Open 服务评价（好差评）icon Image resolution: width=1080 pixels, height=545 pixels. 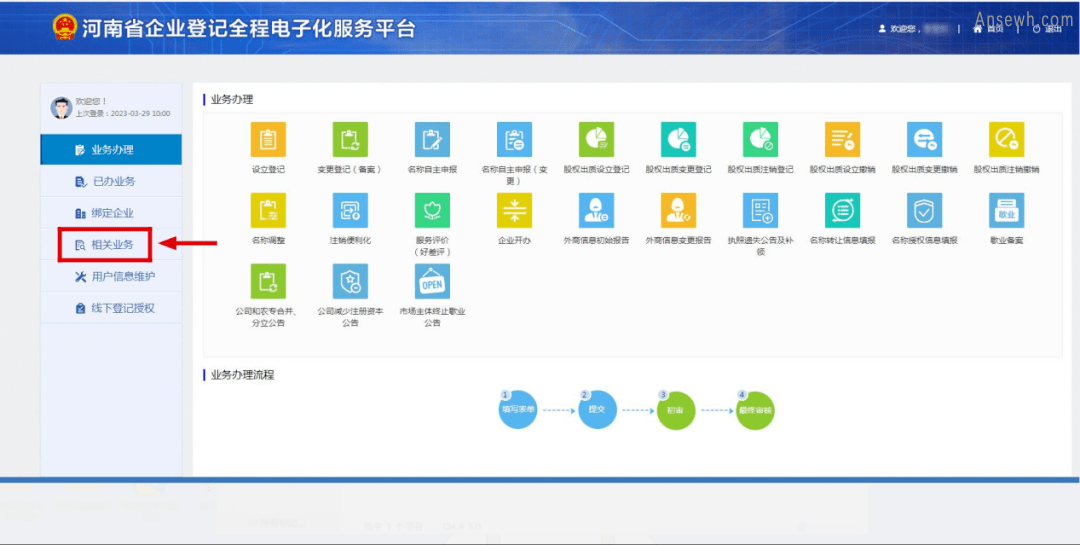click(x=432, y=211)
